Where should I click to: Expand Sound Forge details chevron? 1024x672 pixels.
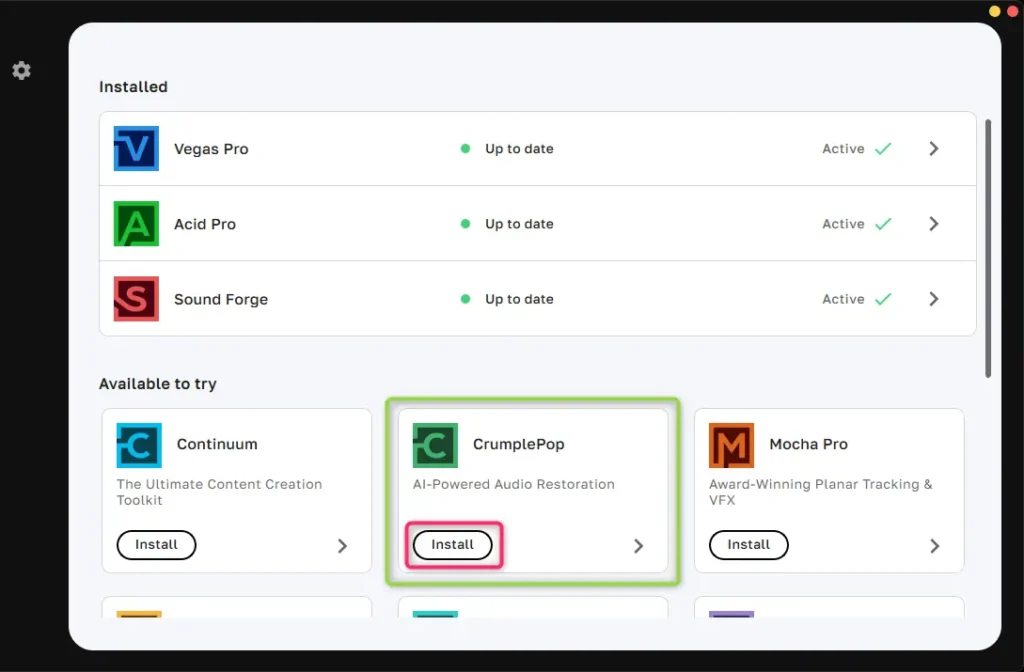tap(934, 298)
